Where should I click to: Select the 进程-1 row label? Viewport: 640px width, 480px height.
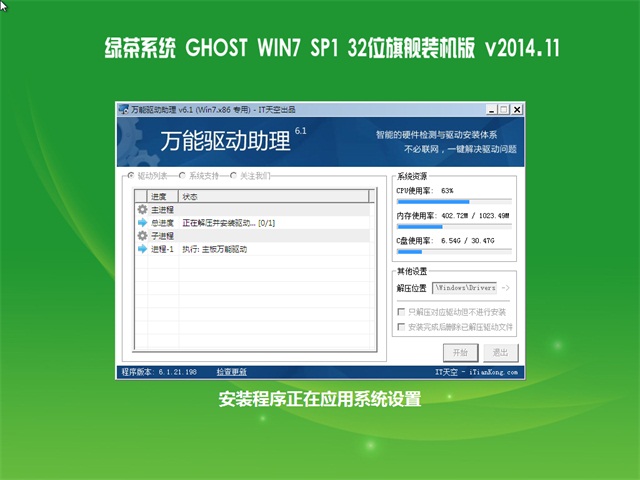pos(162,249)
